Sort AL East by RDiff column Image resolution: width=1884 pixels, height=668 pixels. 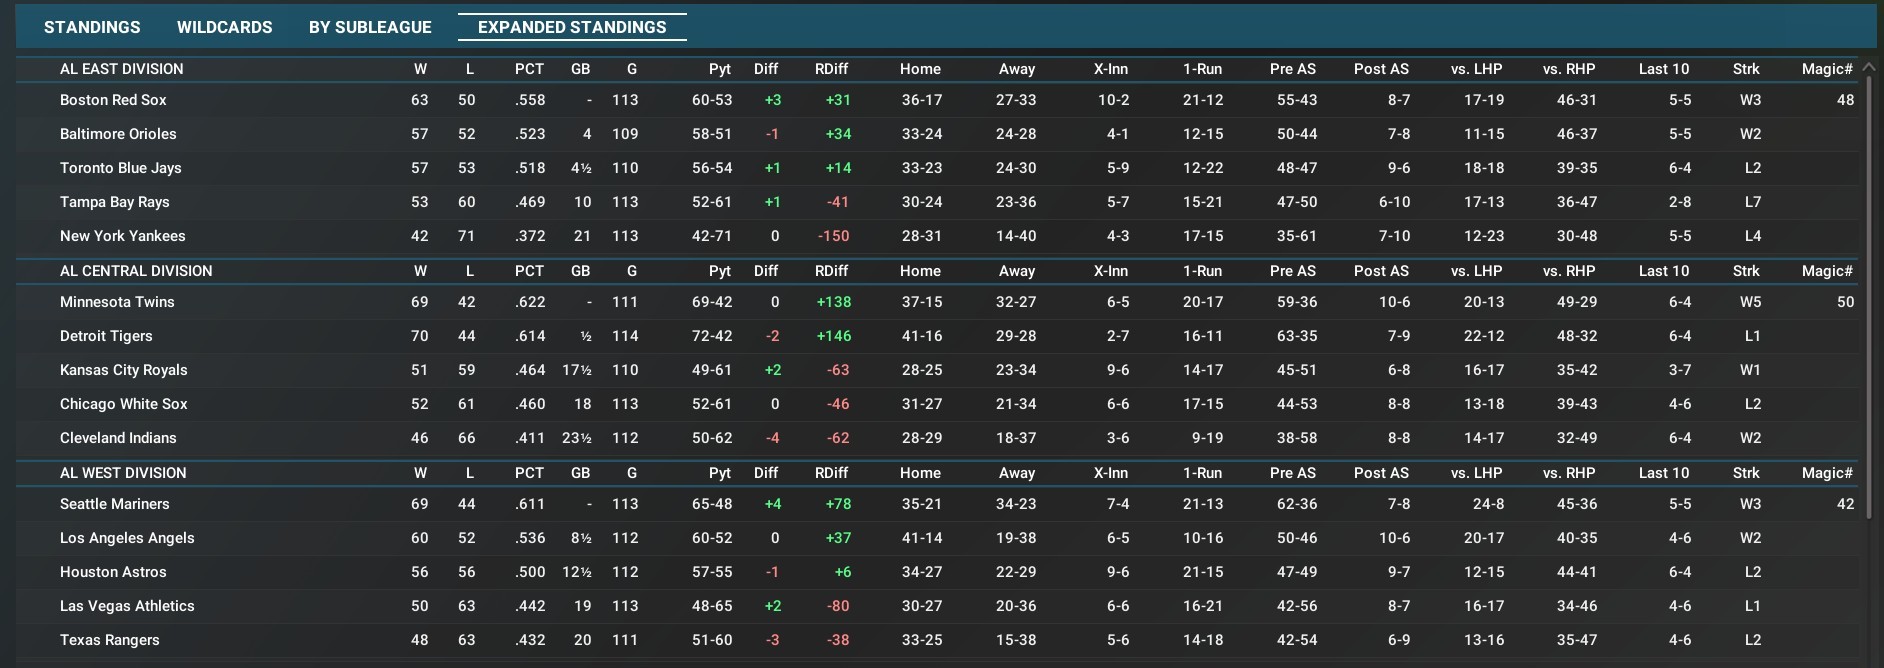tap(831, 69)
